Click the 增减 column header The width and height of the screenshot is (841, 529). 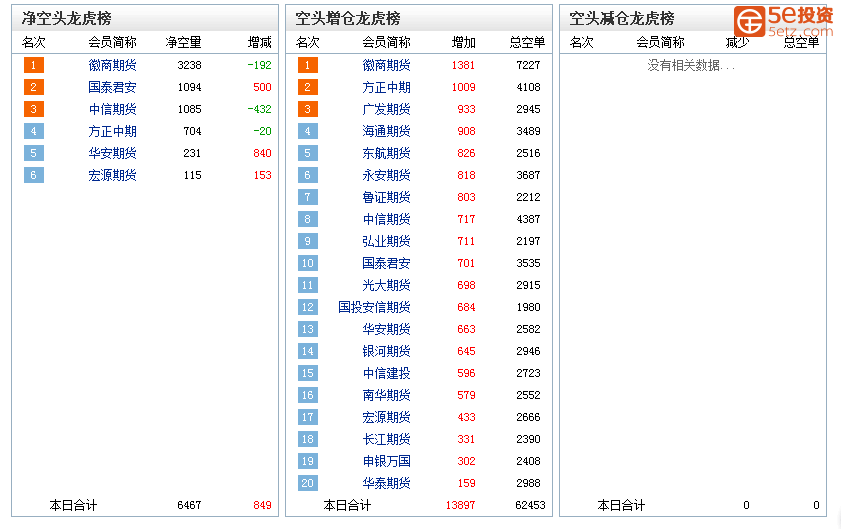click(260, 42)
